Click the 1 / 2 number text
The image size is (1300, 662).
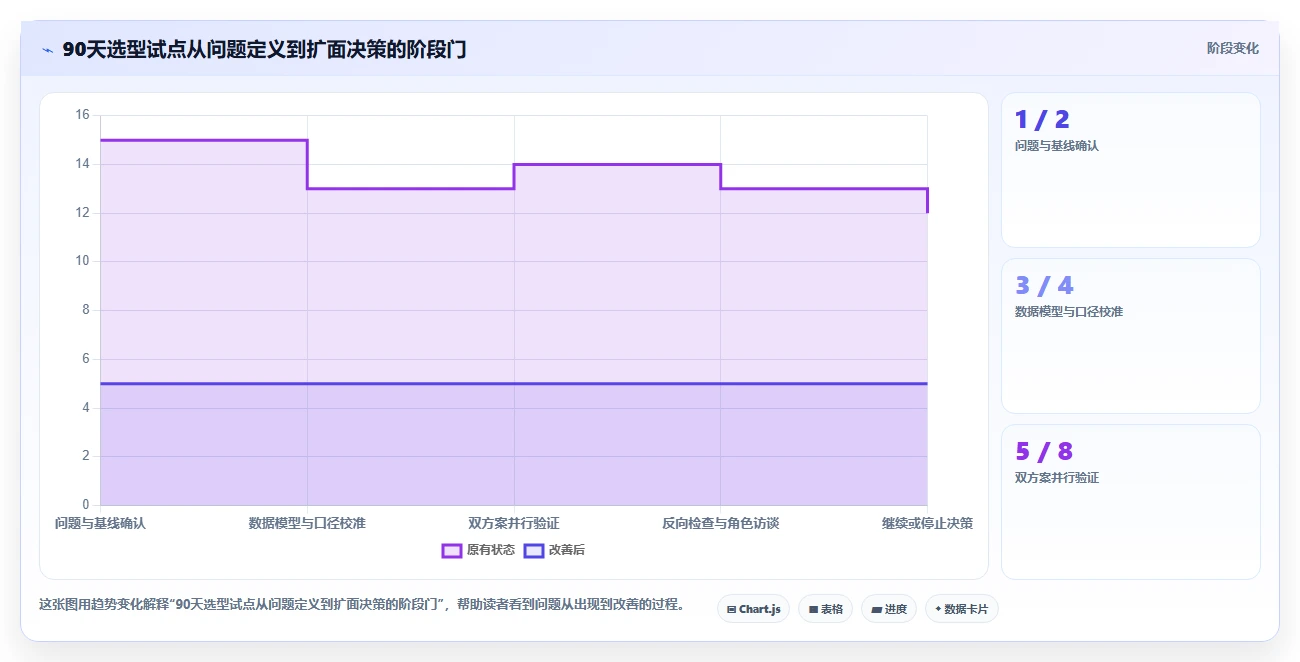1042,120
